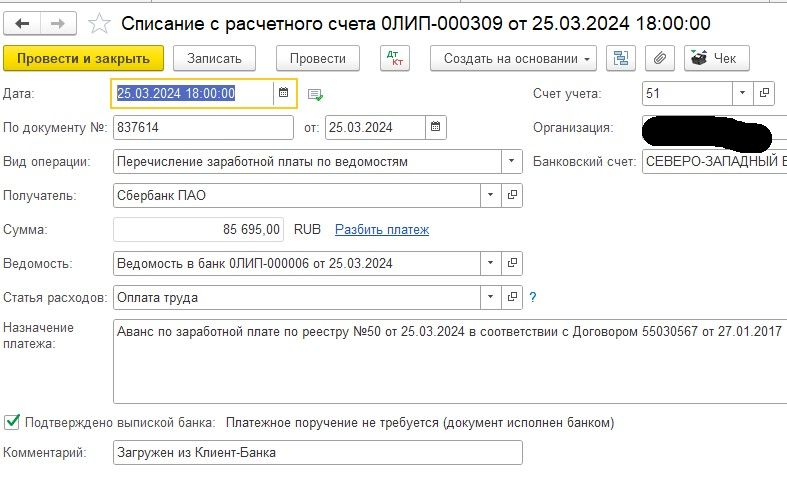Click the green document icon next to date

click(315, 94)
